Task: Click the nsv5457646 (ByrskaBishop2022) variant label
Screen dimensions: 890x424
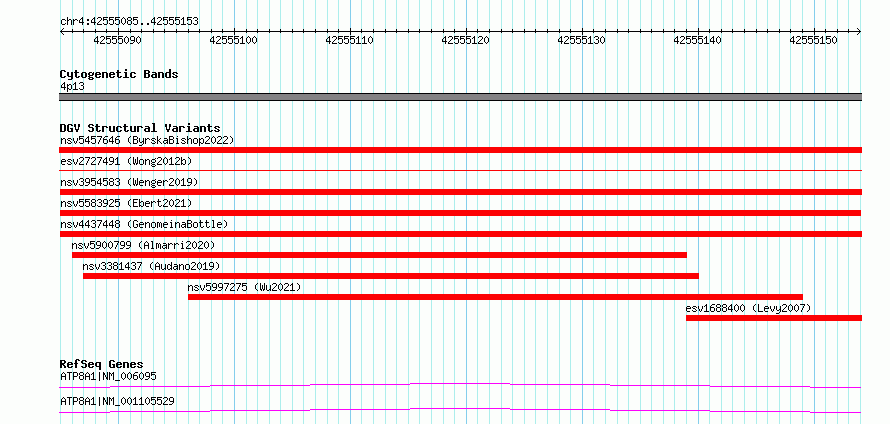Action: click(x=147, y=140)
